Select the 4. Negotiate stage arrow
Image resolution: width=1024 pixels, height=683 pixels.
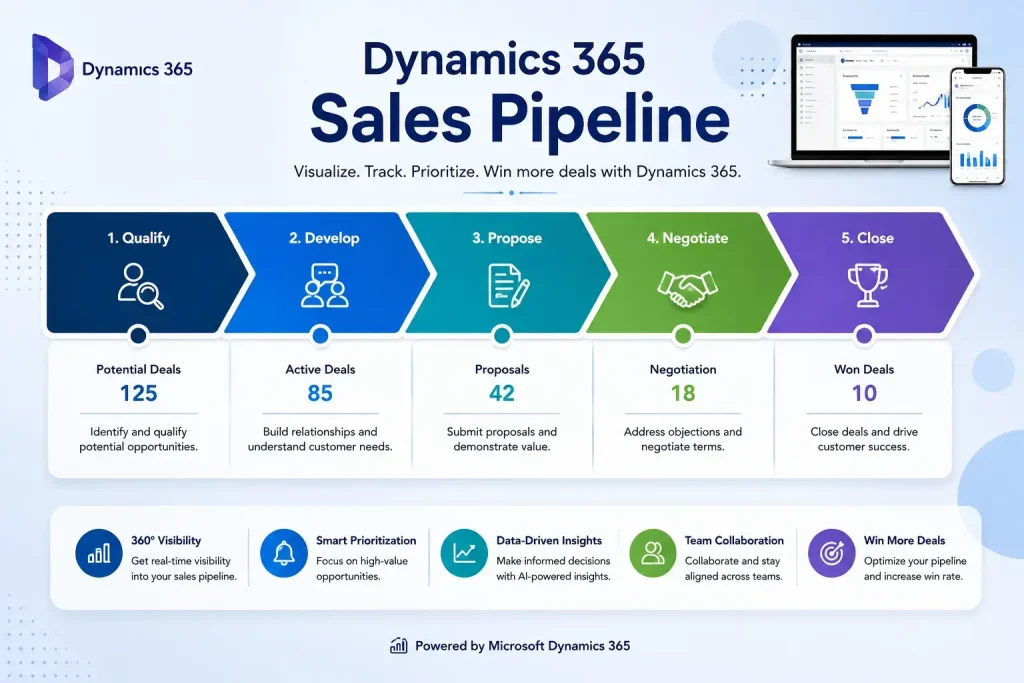point(689,272)
